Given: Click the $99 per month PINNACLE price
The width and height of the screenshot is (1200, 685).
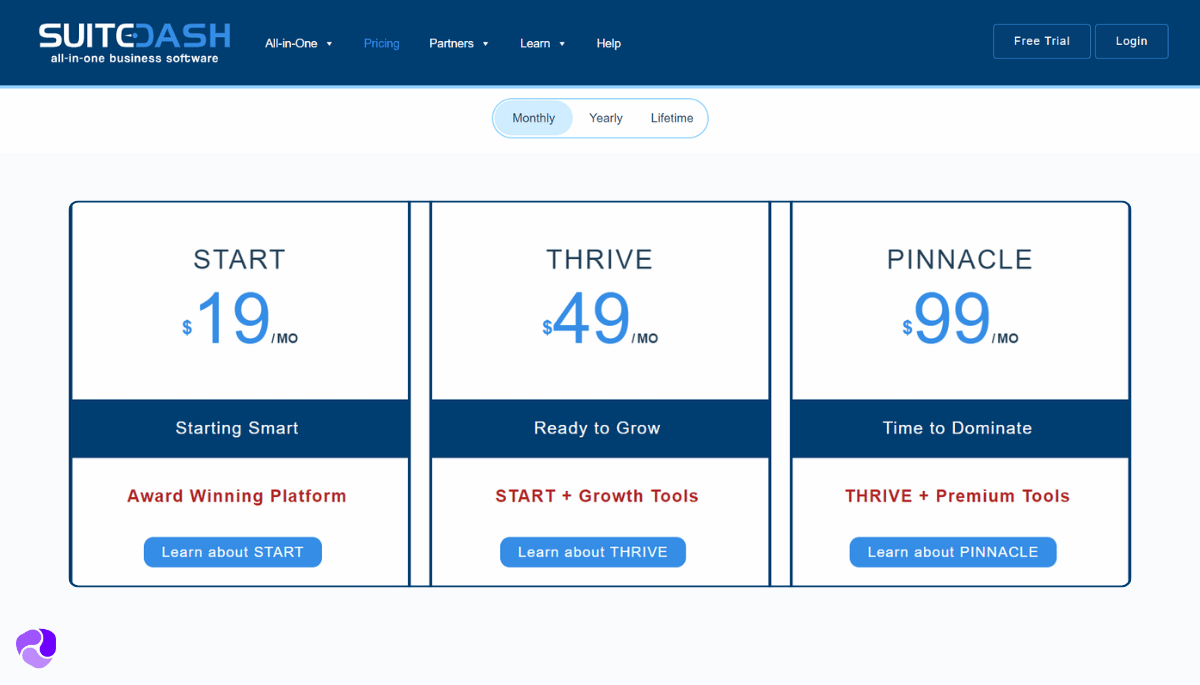Looking at the screenshot, I should [x=958, y=321].
